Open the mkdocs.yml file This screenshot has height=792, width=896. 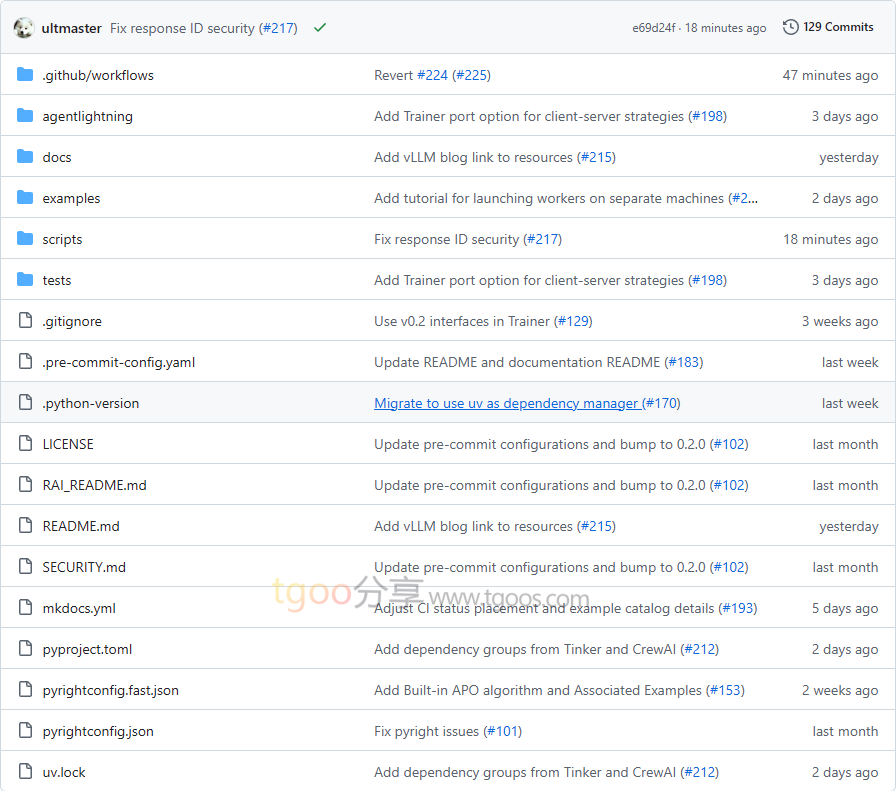tap(79, 608)
